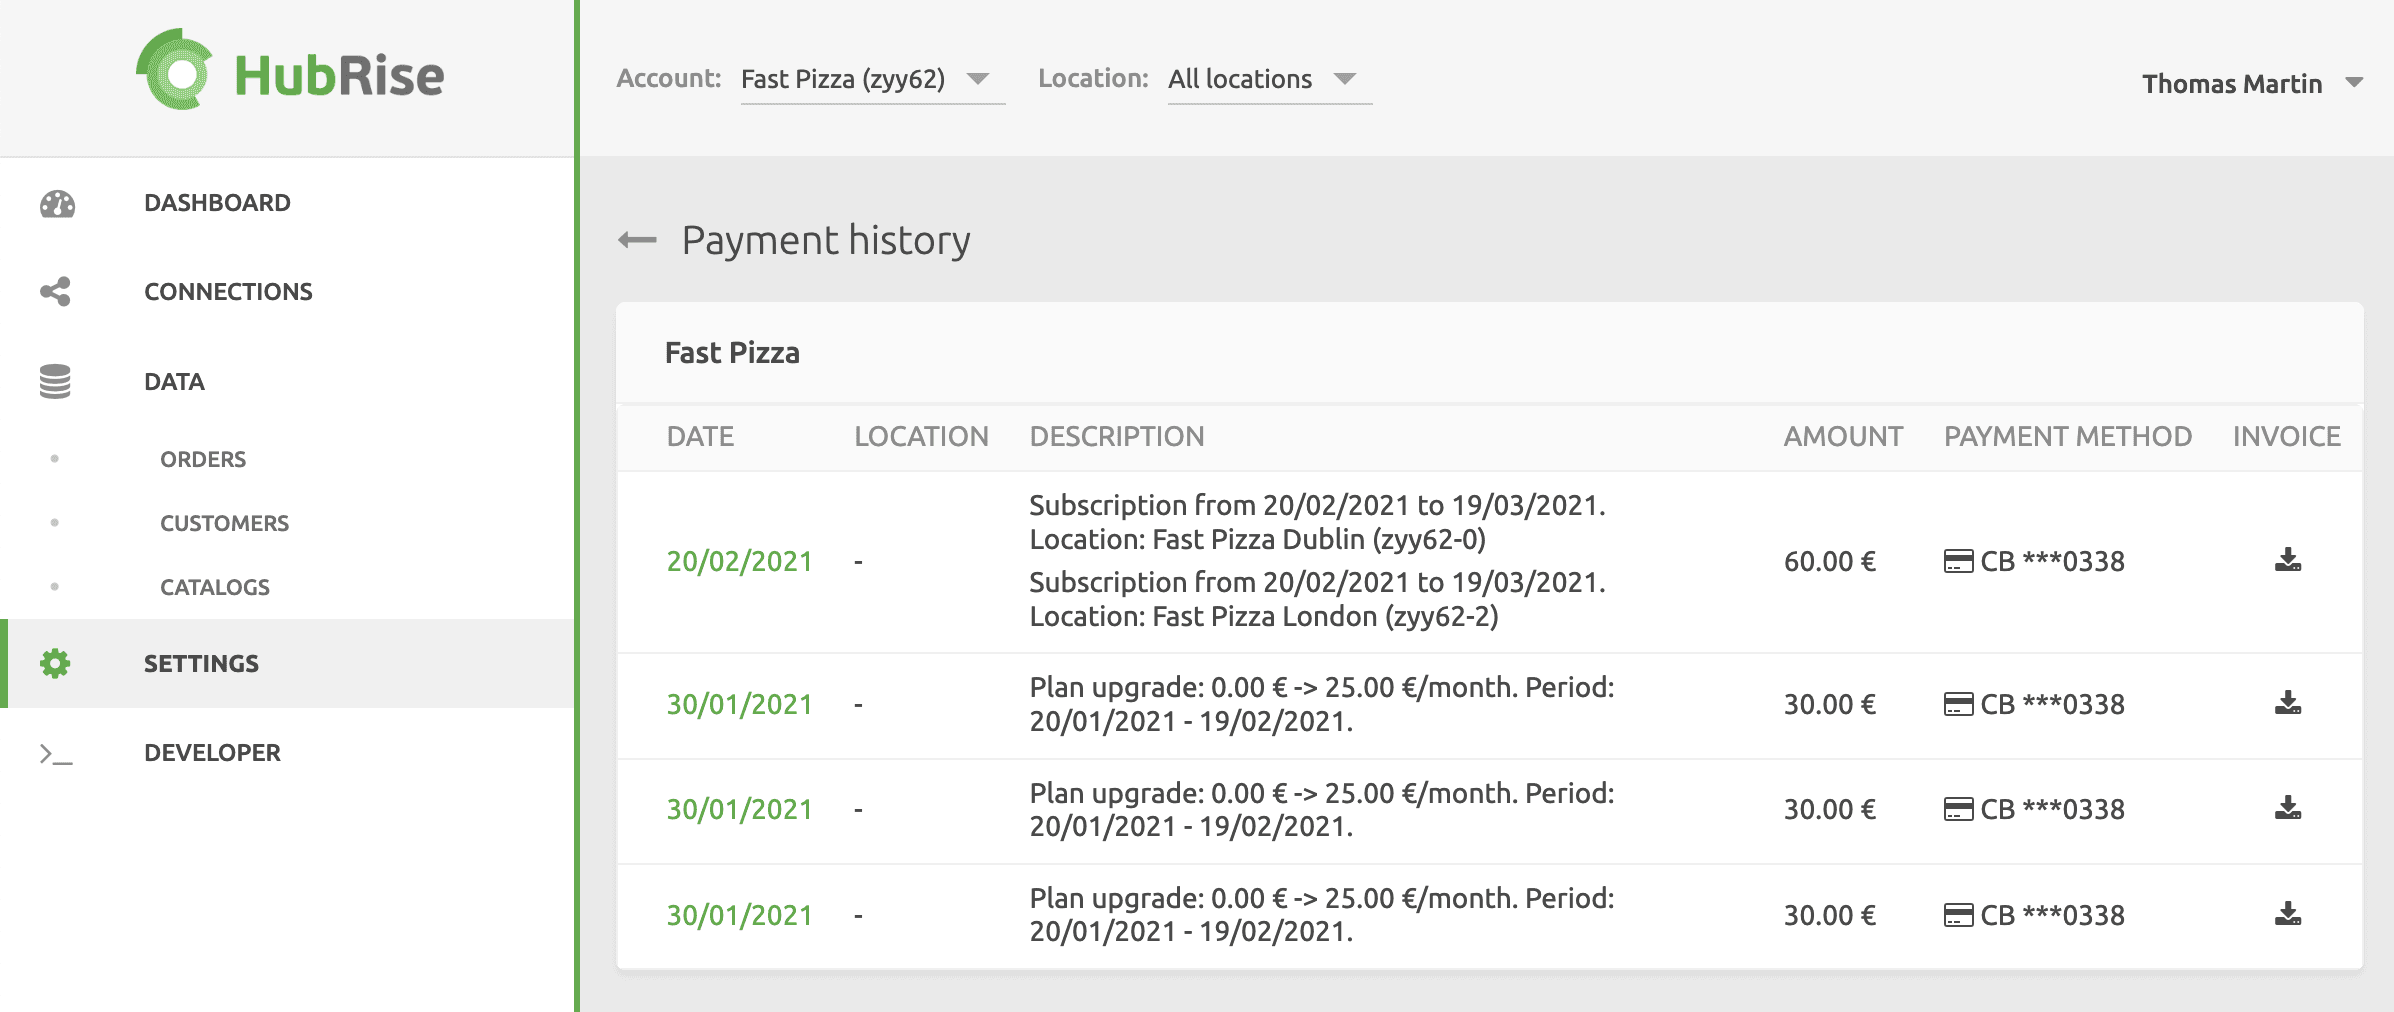Select ORDERS under the Data section

click(x=203, y=459)
